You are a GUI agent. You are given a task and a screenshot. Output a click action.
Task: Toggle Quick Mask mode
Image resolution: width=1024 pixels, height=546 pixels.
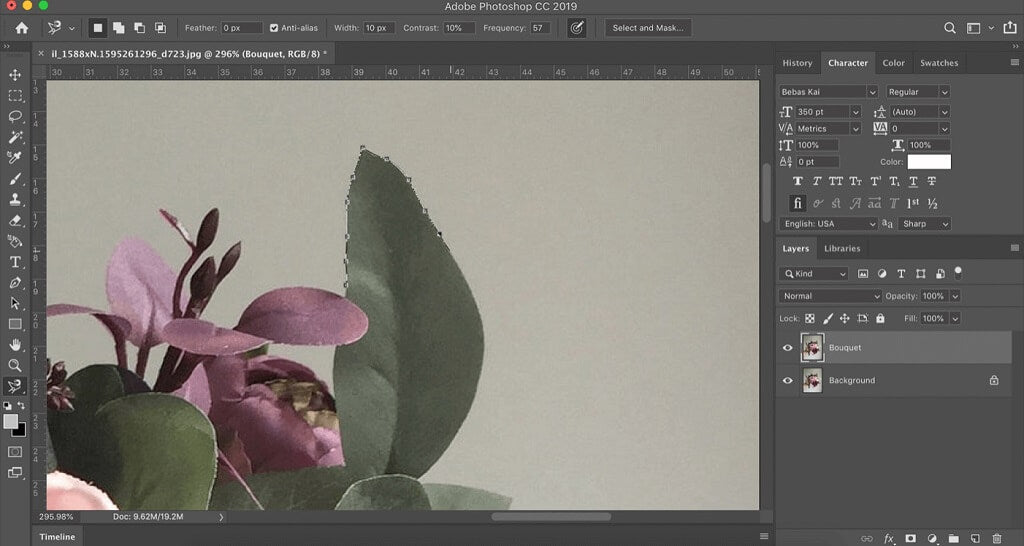(x=15, y=452)
